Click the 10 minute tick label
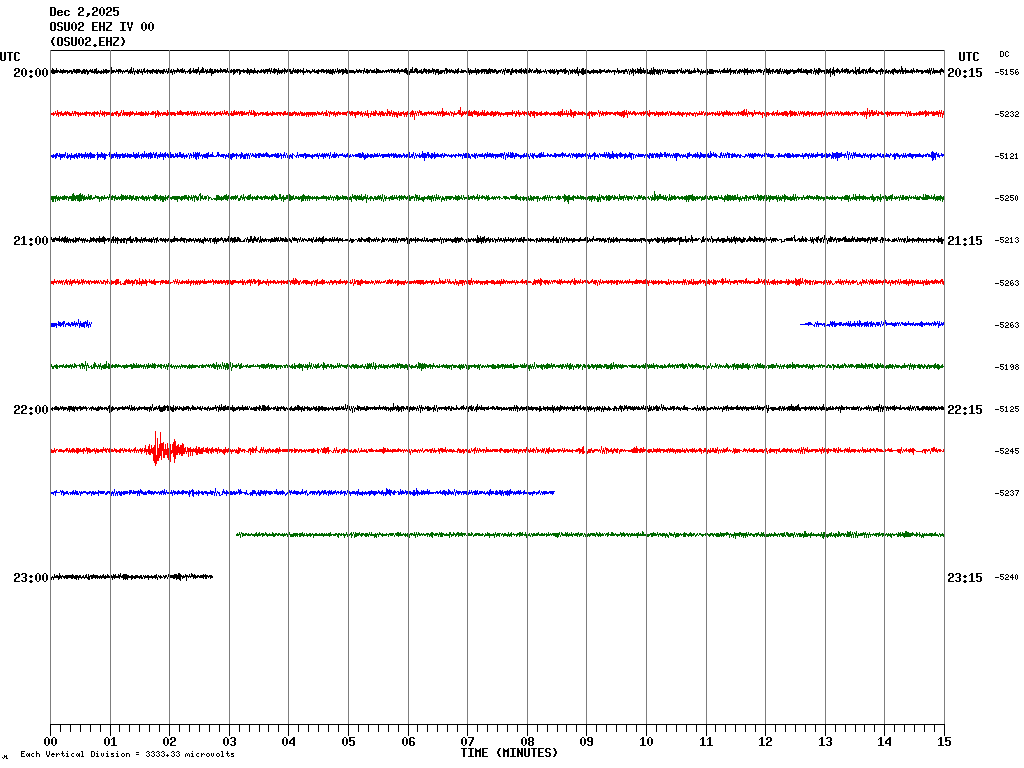This screenshot has width=1024, height=768. [646, 742]
